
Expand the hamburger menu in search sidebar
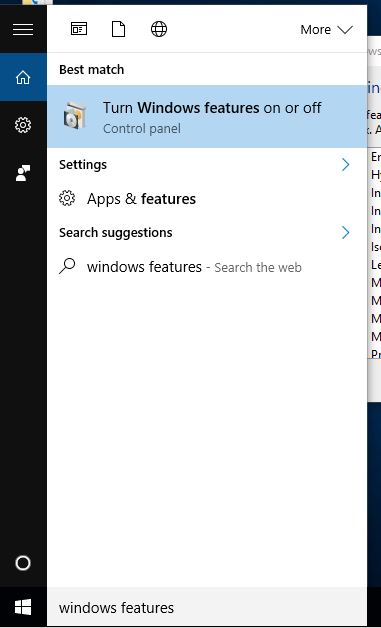[23, 29]
